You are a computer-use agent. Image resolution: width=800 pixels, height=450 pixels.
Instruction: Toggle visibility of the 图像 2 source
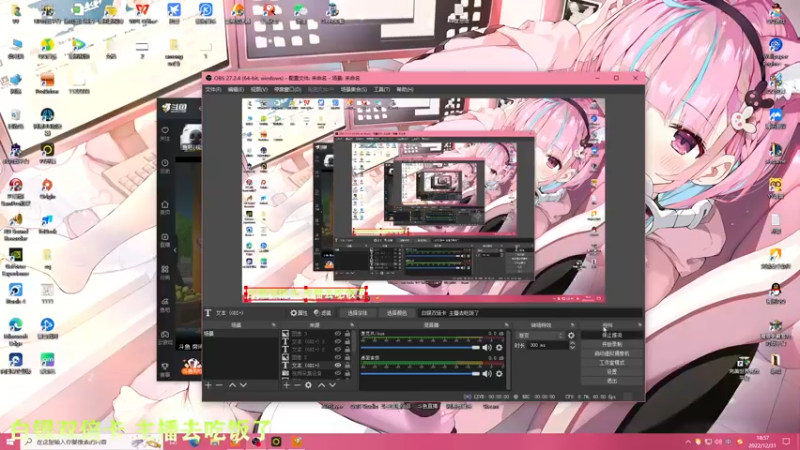pos(338,357)
